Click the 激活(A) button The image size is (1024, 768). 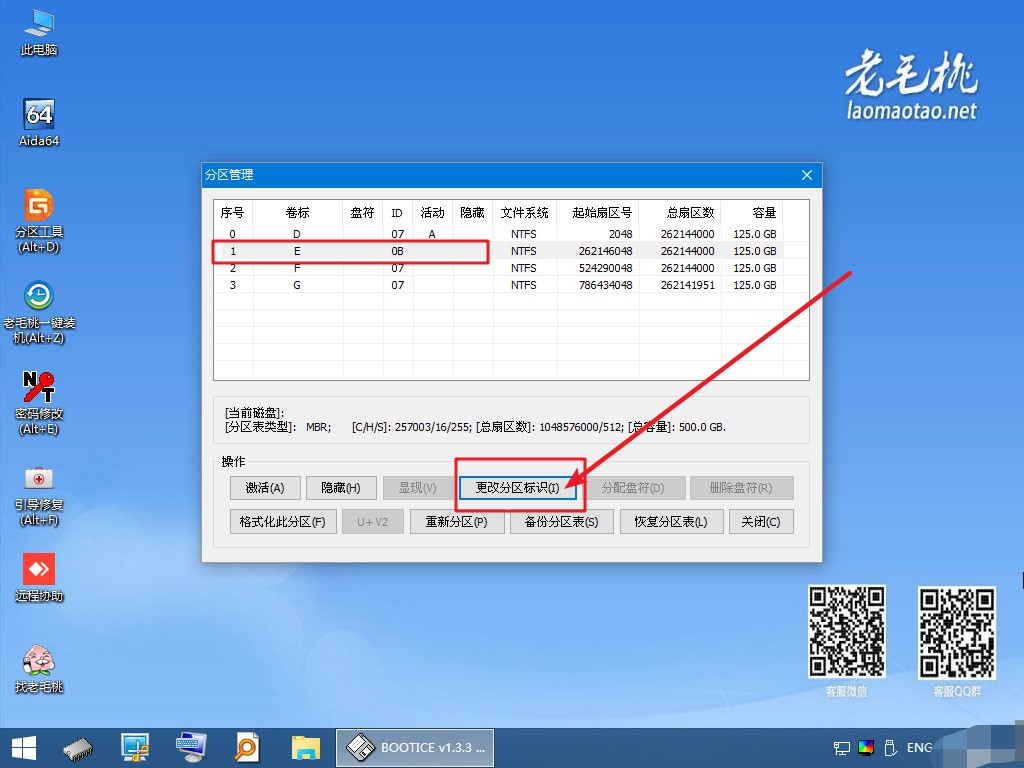coord(265,488)
